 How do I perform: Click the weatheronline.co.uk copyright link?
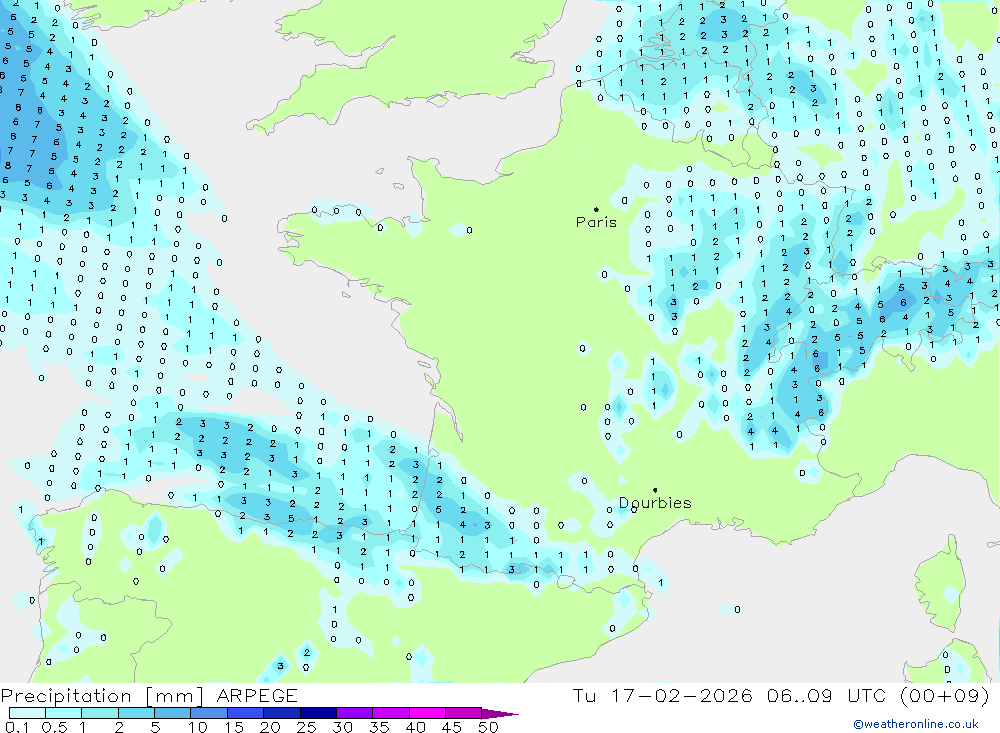pyautogui.click(x=916, y=724)
